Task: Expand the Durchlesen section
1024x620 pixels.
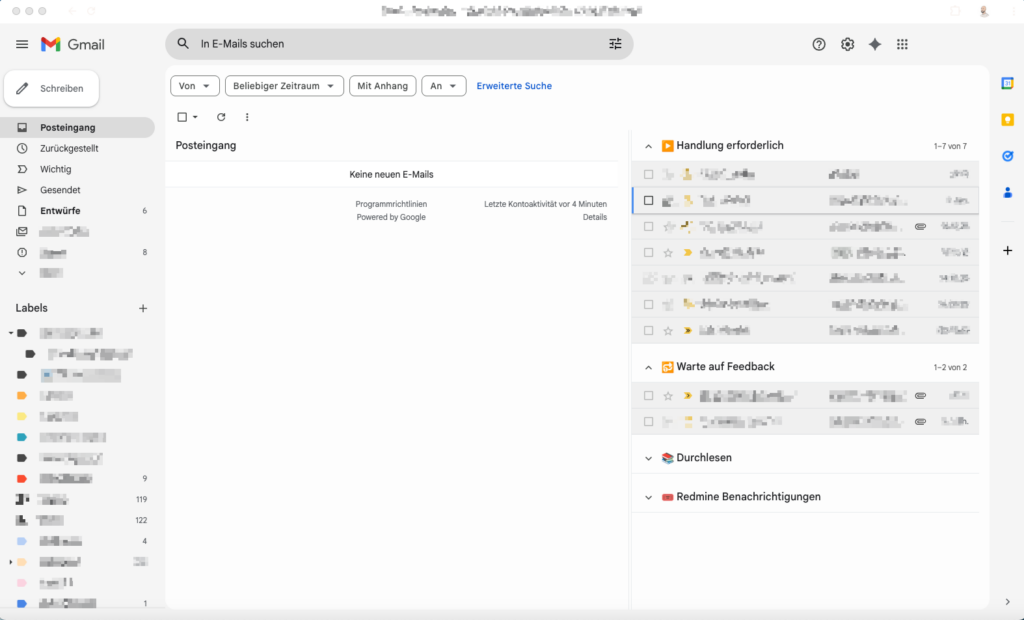Action: tap(648, 460)
